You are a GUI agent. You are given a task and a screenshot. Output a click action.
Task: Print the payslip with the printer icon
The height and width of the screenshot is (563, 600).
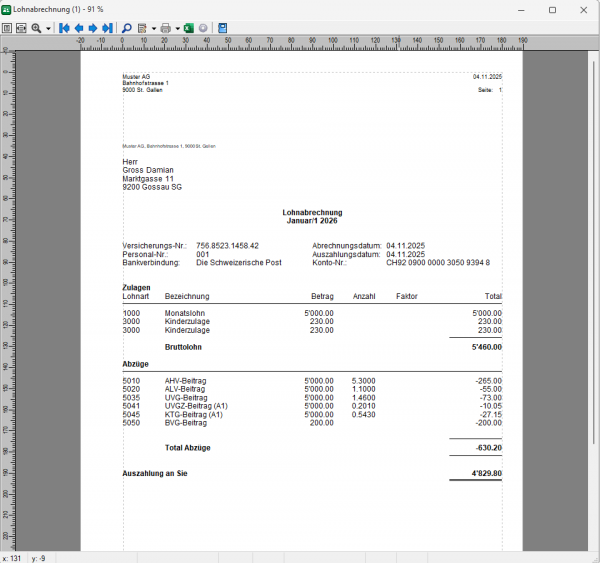pos(166,28)
